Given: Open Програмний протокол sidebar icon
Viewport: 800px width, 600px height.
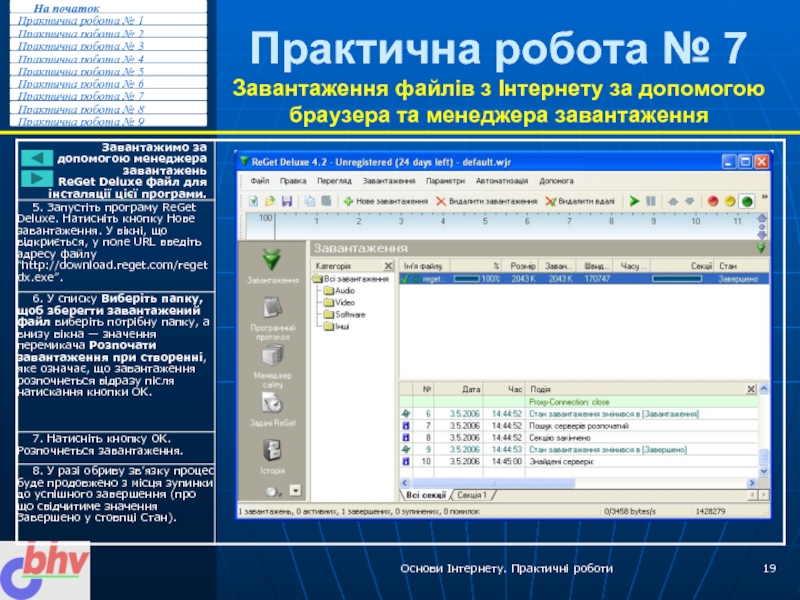Looking at the screenshot, I should (272, 318).
